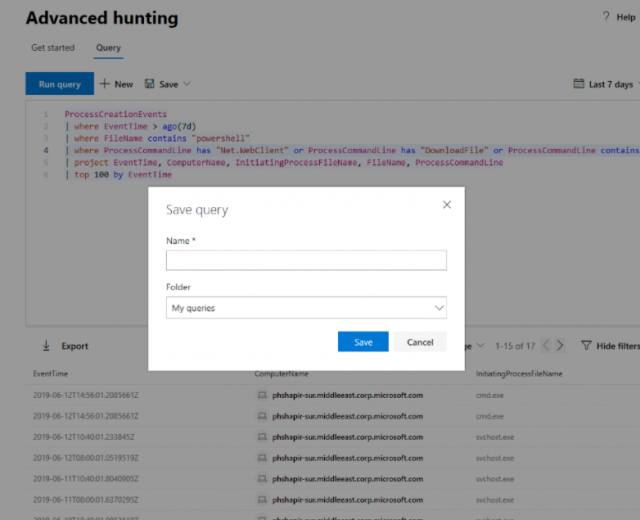The width and height of the screenshot is (640, 520).
Task: Click the Hide filters funnel icon
Action: click(586, 346)
